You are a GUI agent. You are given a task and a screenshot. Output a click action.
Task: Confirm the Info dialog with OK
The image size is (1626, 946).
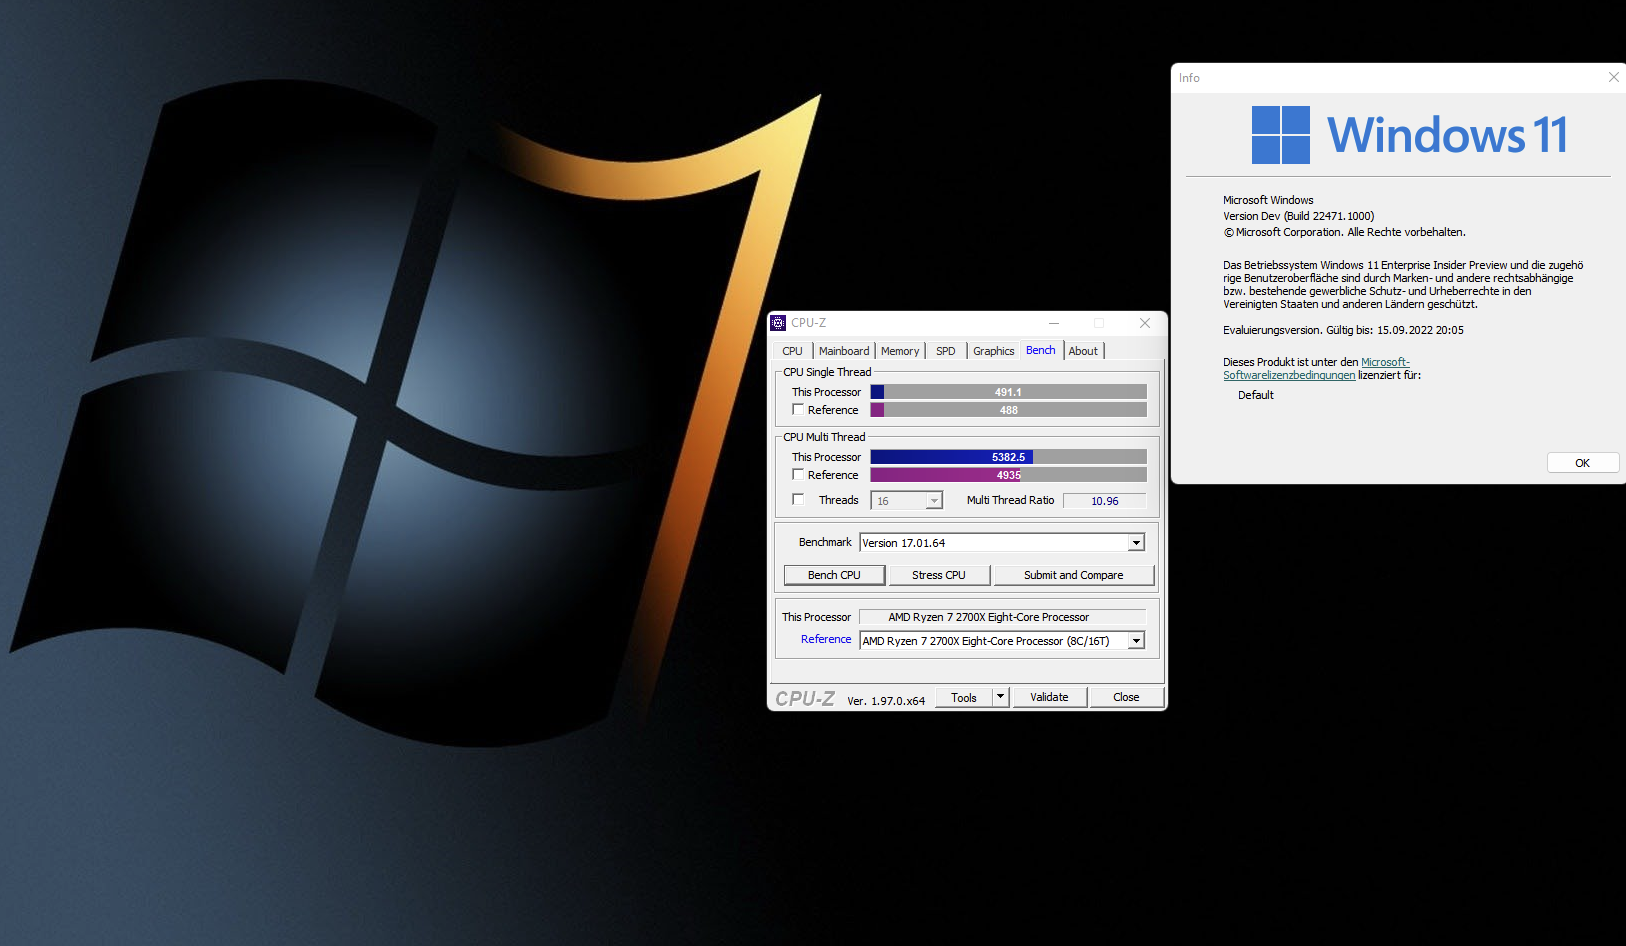click(x=1582, y=463)
